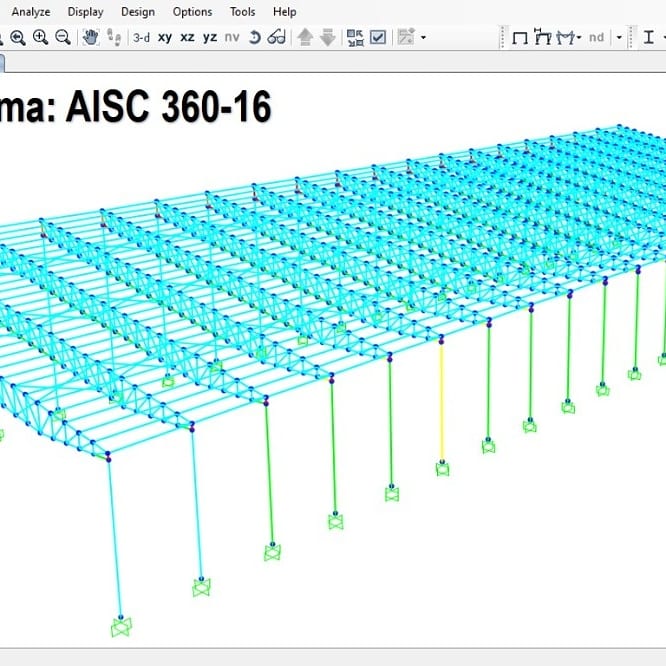Viewport: 666px width, 666px height.
Task: Click the grayed assign-to-group icon
Action: pos(406,37)
